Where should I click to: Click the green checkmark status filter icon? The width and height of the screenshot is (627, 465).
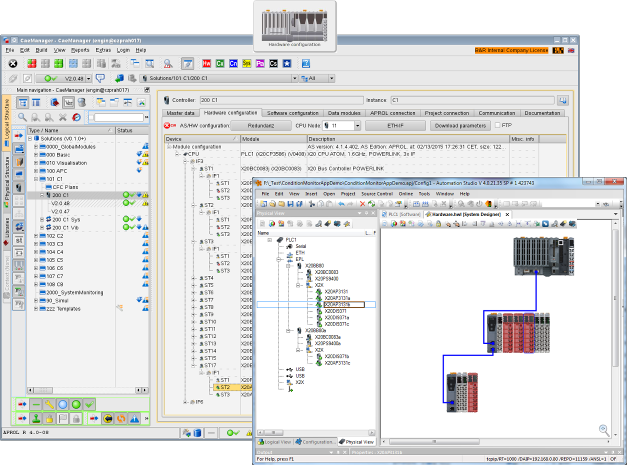pyautogui.click(x=89, y=405)
